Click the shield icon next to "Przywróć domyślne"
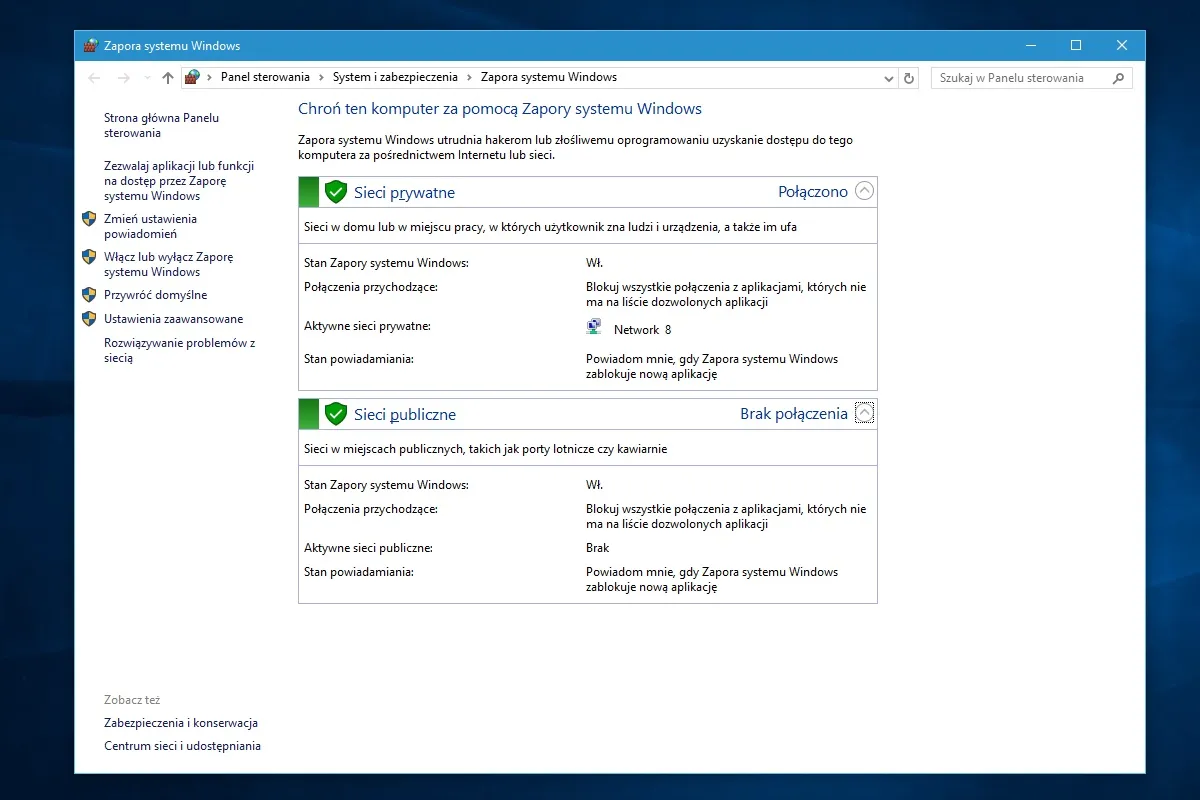This screenshot has height=800, width=1200. point(92,295)
